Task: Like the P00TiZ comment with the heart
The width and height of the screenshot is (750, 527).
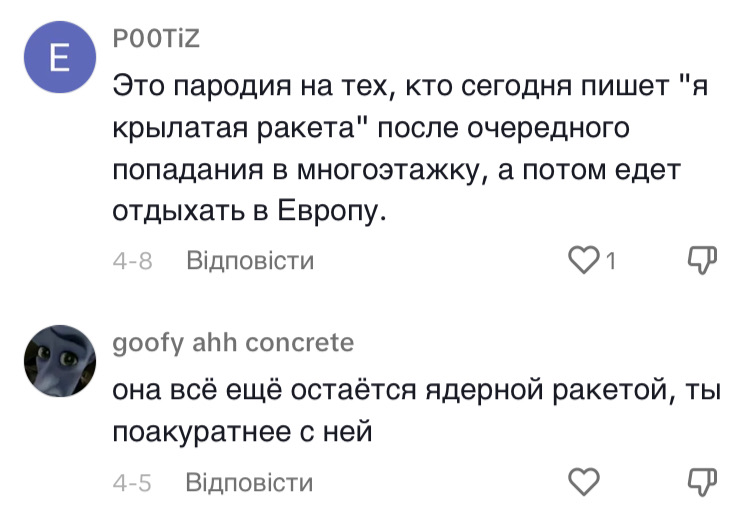Action: (x=582, y=261)
